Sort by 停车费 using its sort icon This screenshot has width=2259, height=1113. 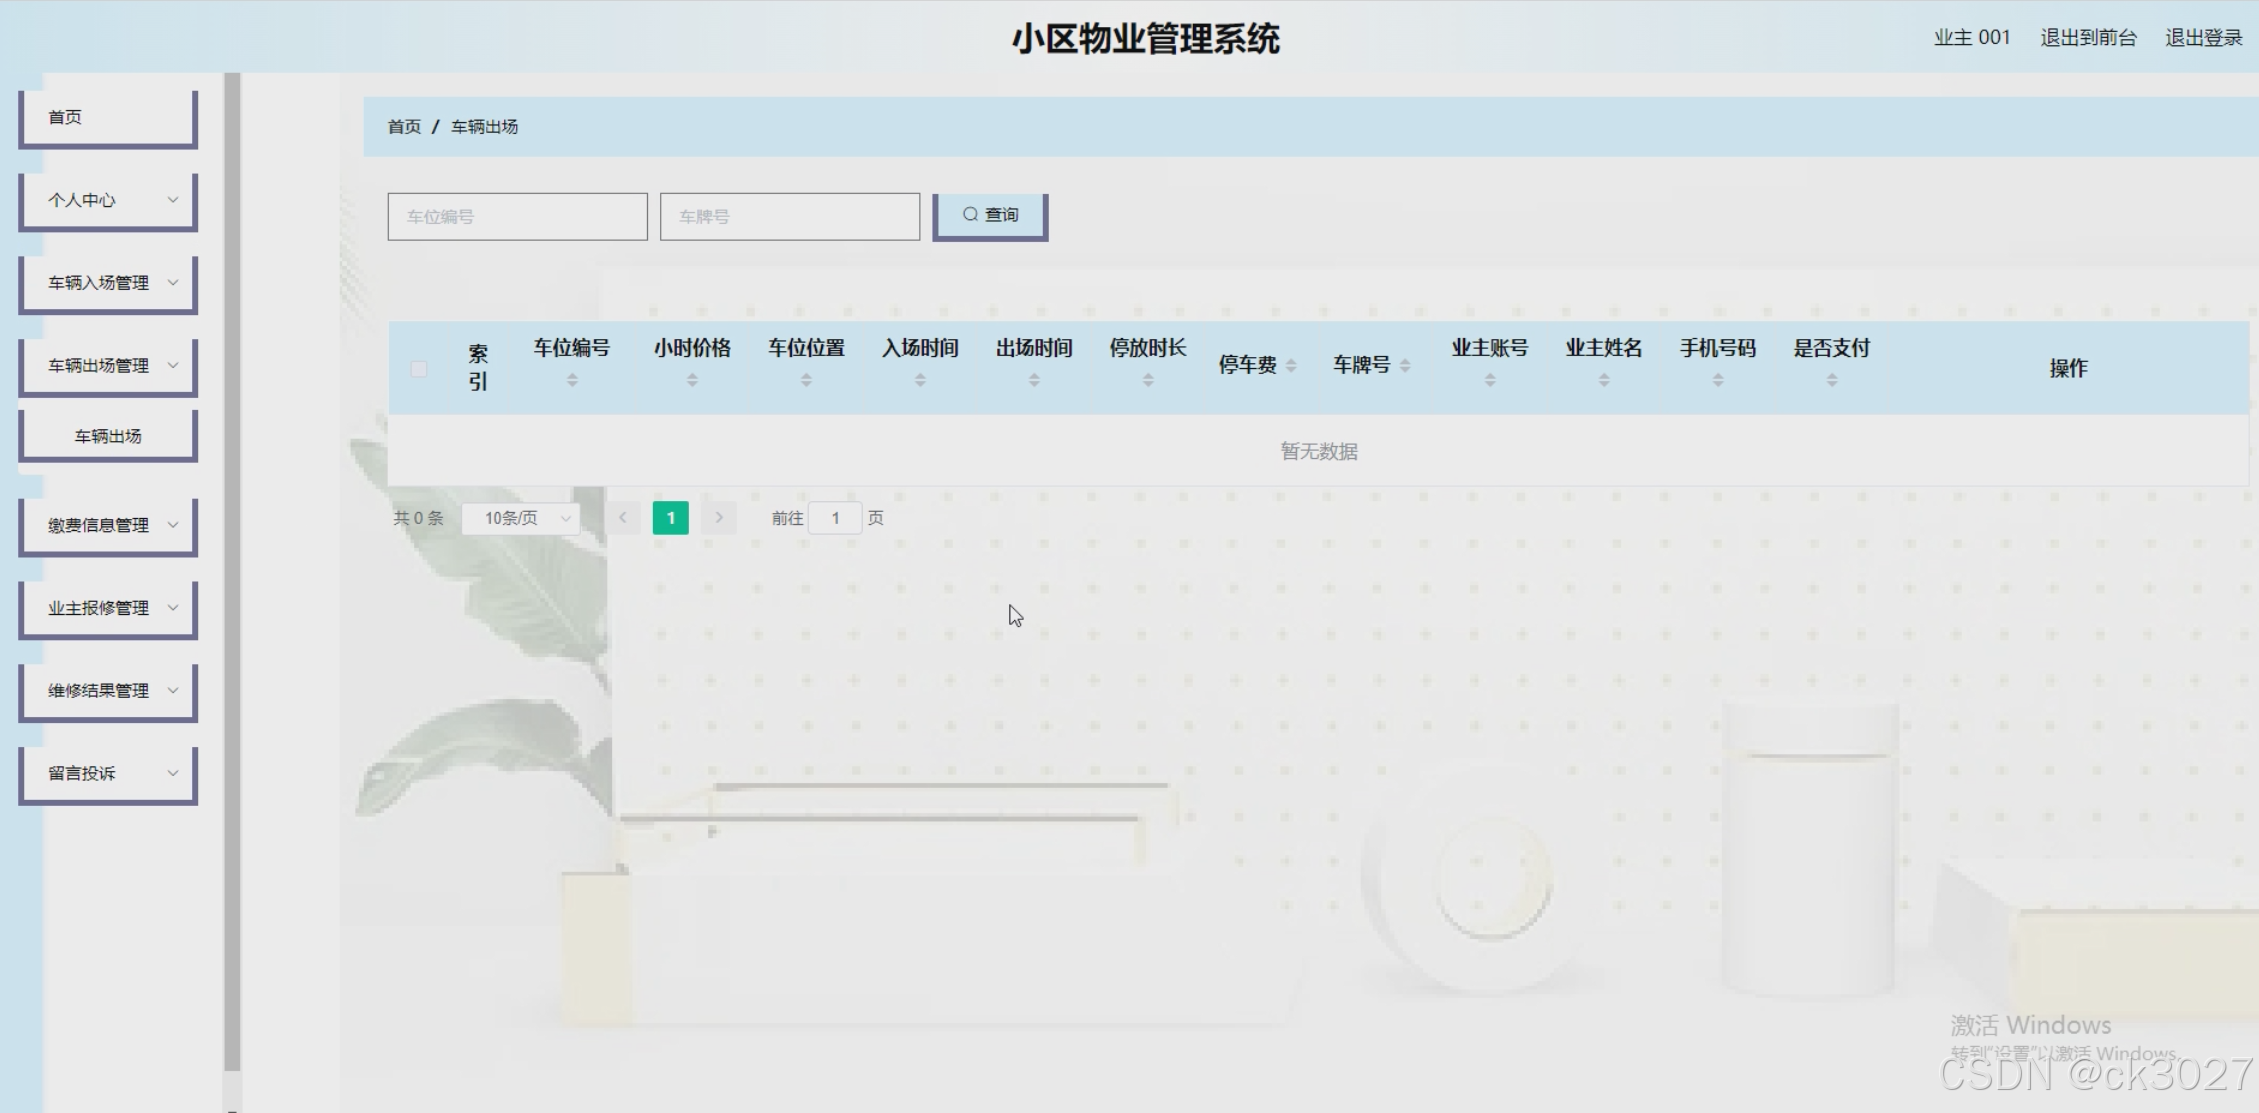pyautogui.click(x=1291, y=366)
